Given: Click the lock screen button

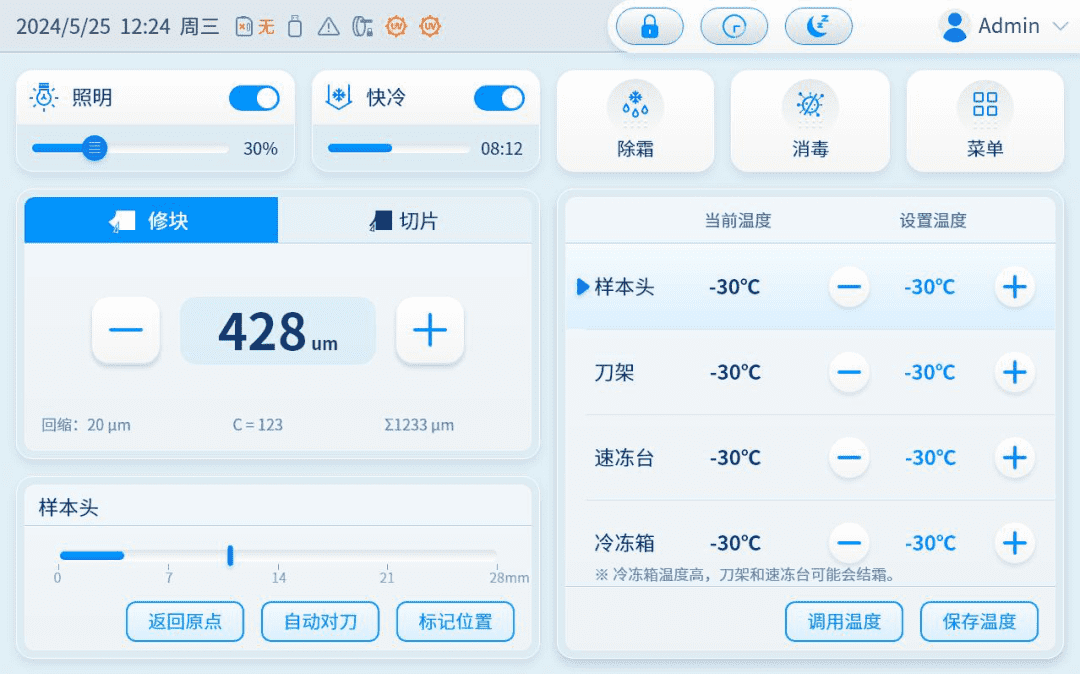Looking at the screenshot, I should 650,27.
